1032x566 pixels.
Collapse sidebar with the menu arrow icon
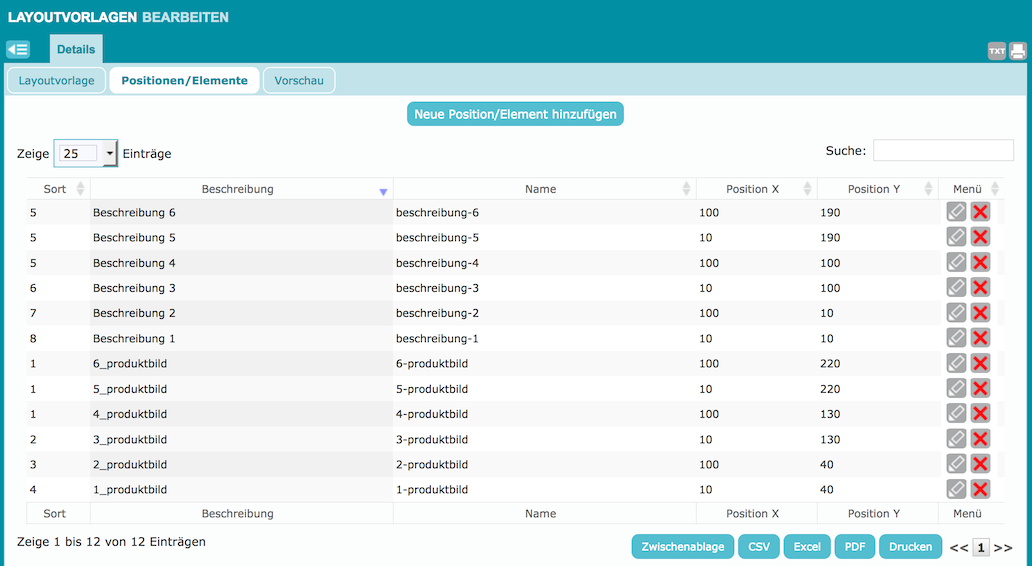18,49
